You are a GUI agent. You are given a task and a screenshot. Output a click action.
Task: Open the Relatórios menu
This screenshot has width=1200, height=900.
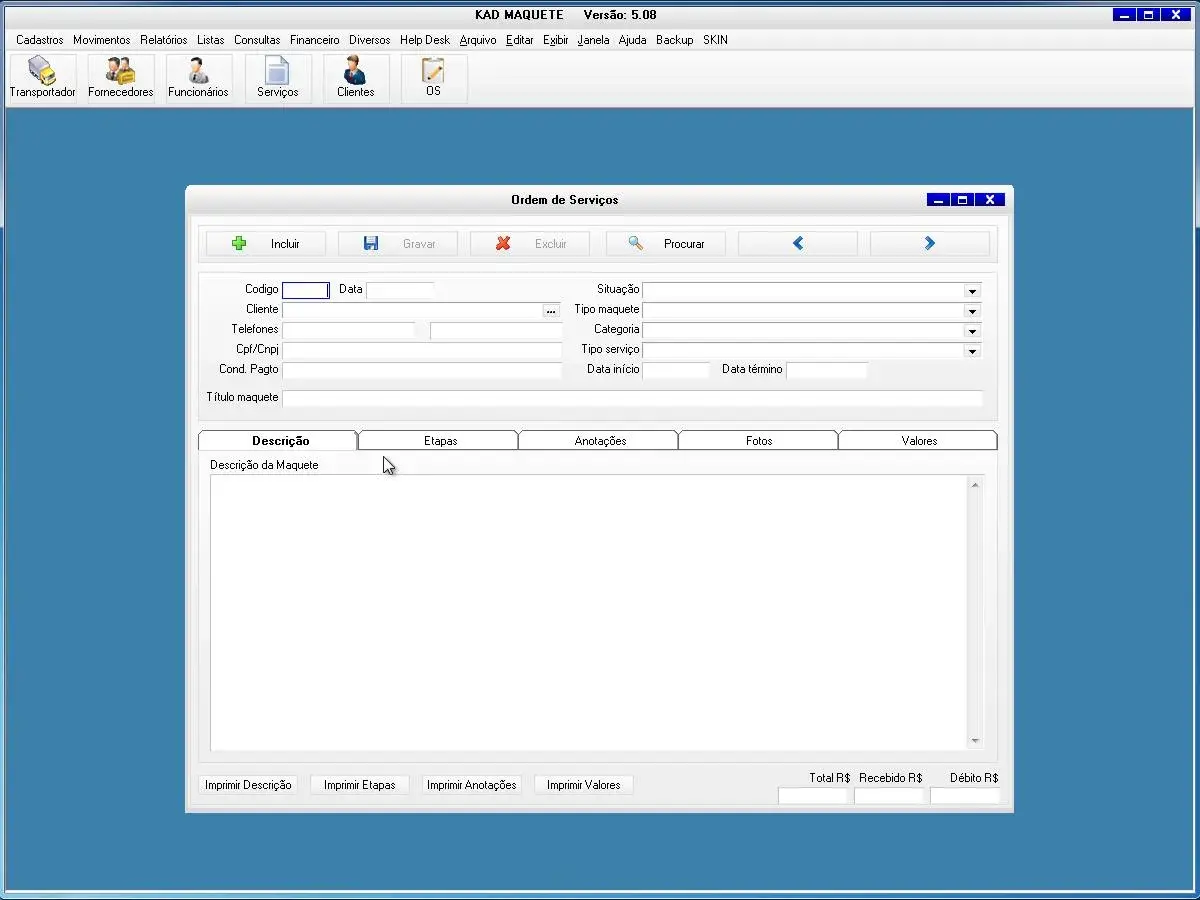164,40
